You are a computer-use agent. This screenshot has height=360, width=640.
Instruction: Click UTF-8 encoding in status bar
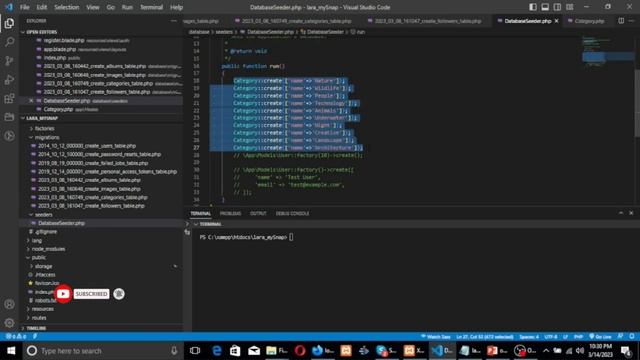pyautogui.click(x=551, y=337)
